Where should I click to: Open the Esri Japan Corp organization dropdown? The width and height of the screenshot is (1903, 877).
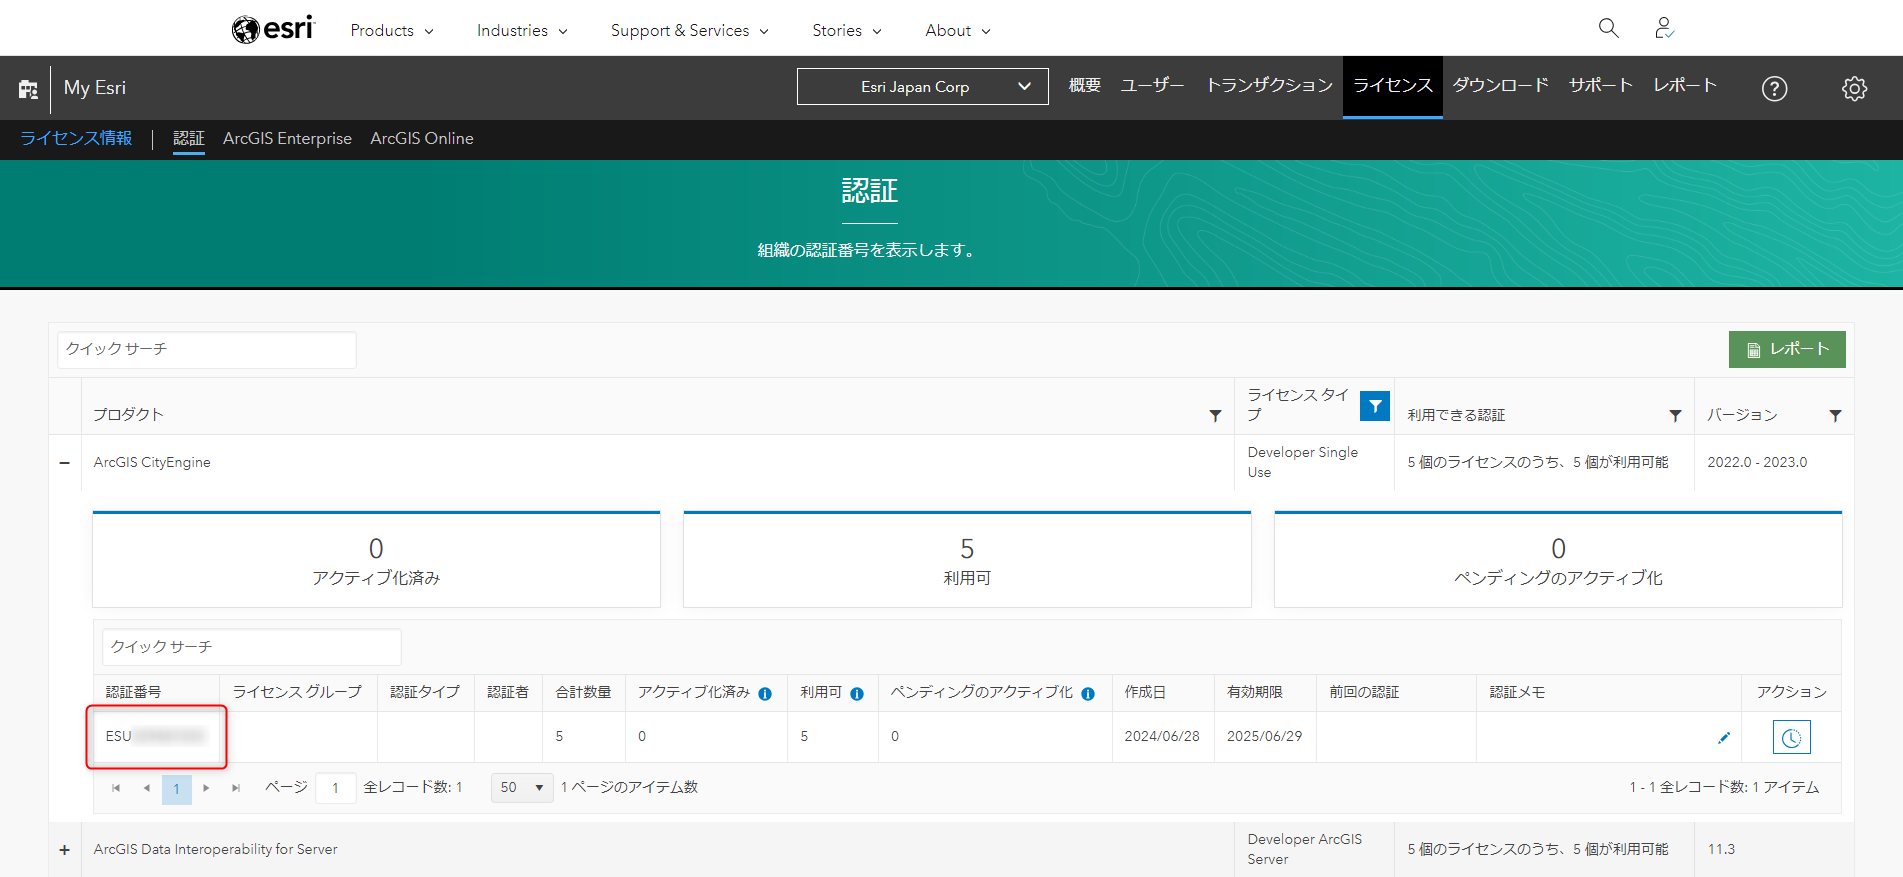pos(922,87)
